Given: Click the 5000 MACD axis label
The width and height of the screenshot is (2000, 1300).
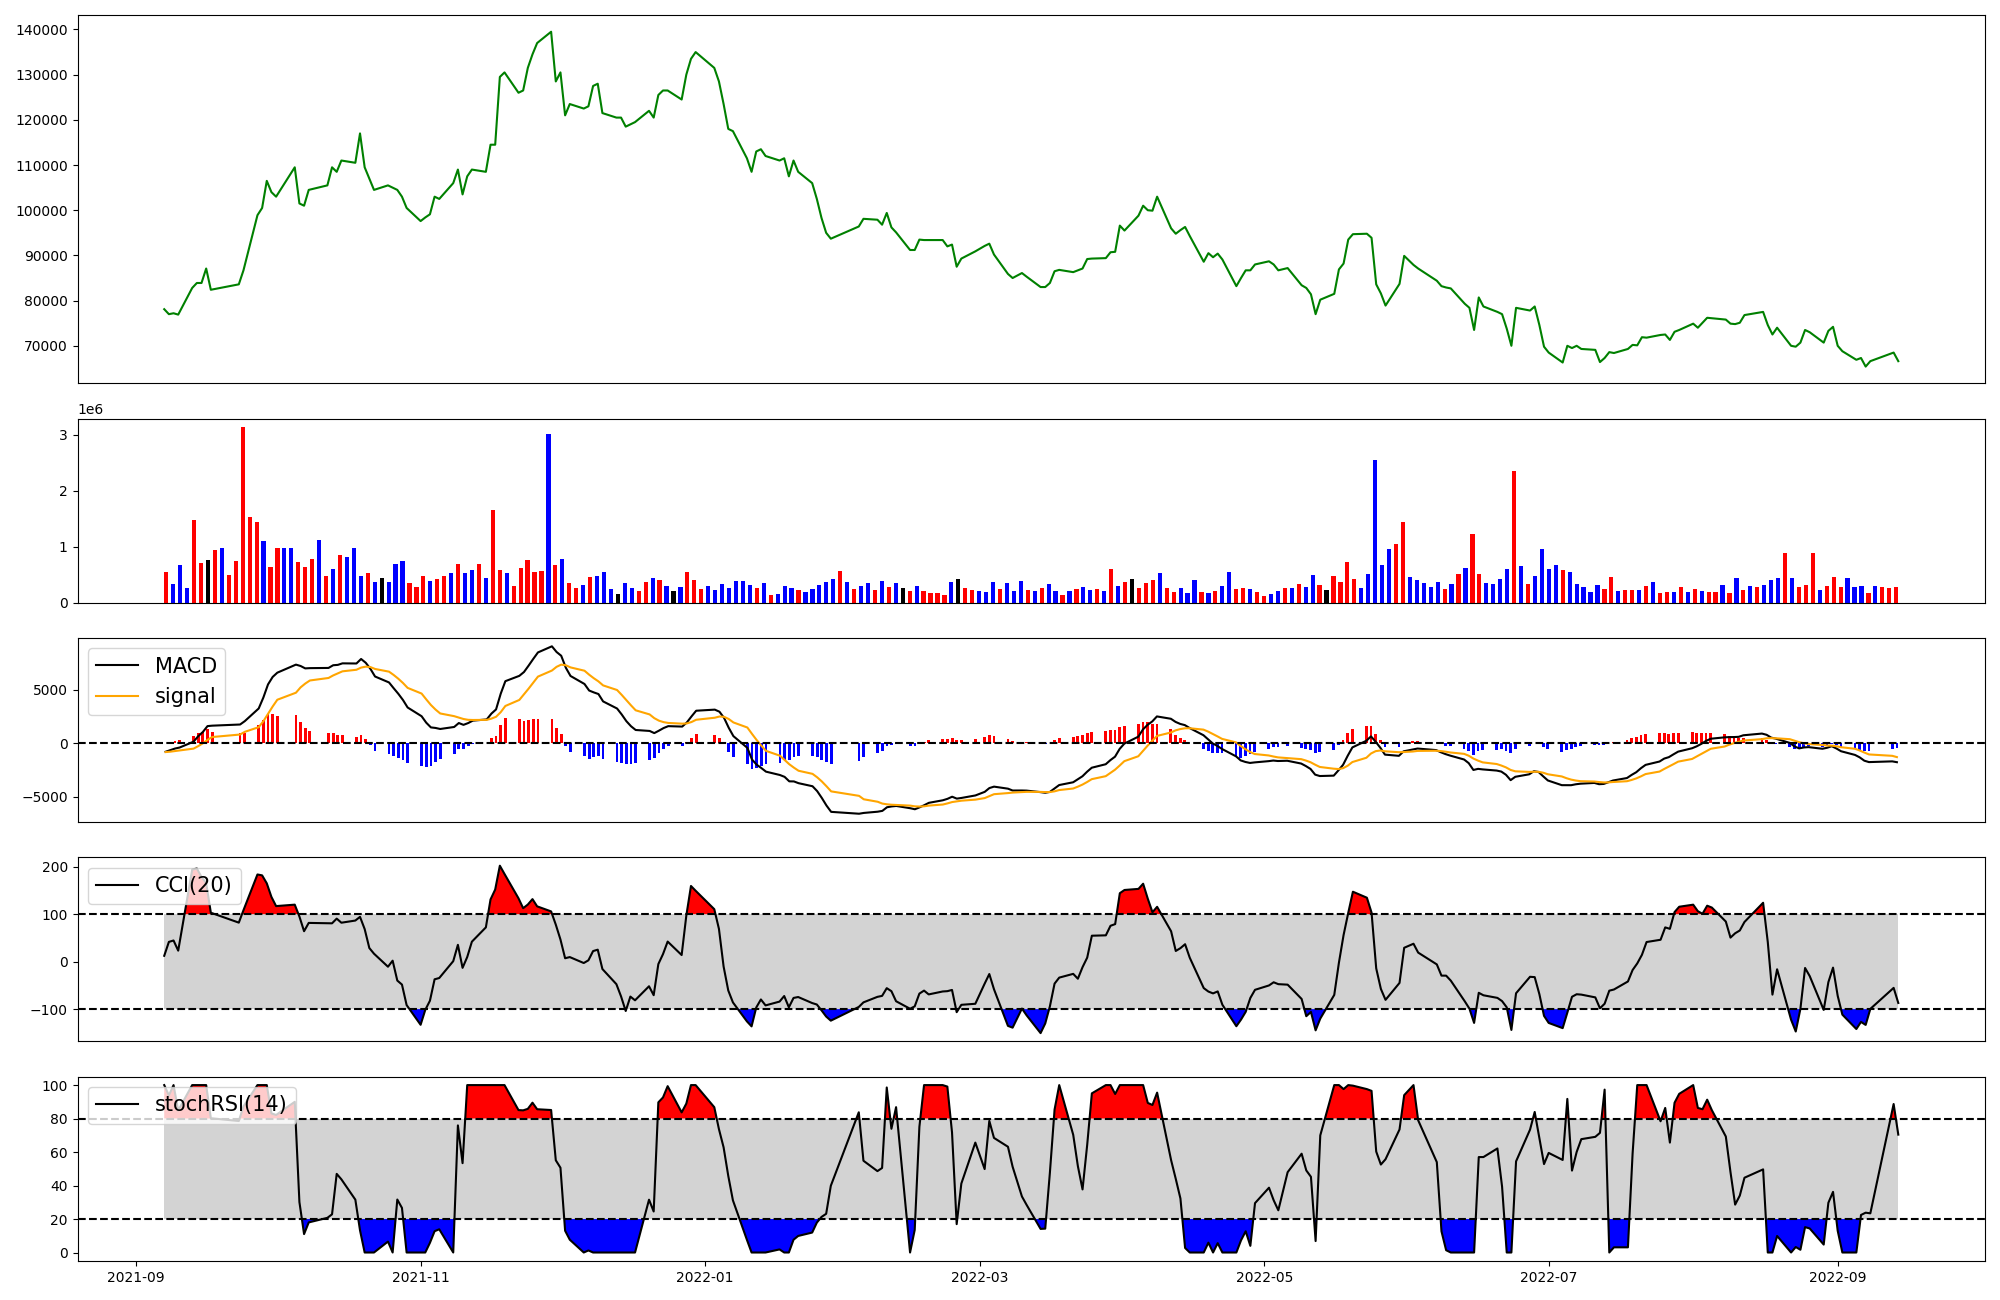Looking at the screenshot, I should [52, 690].
